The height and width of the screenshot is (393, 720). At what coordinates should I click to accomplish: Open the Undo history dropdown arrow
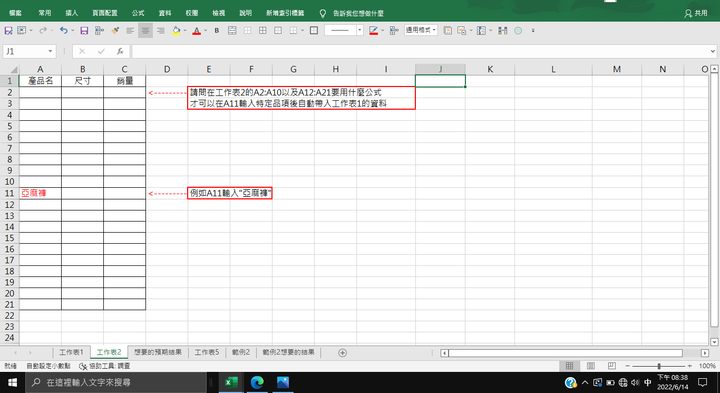coord(73,31)
